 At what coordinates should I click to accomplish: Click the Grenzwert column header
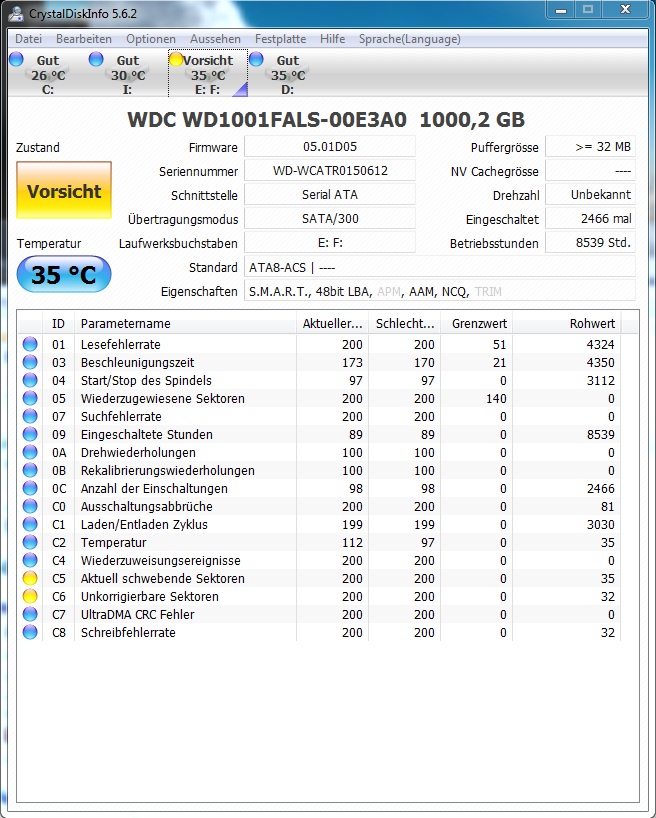pos(476,323)
